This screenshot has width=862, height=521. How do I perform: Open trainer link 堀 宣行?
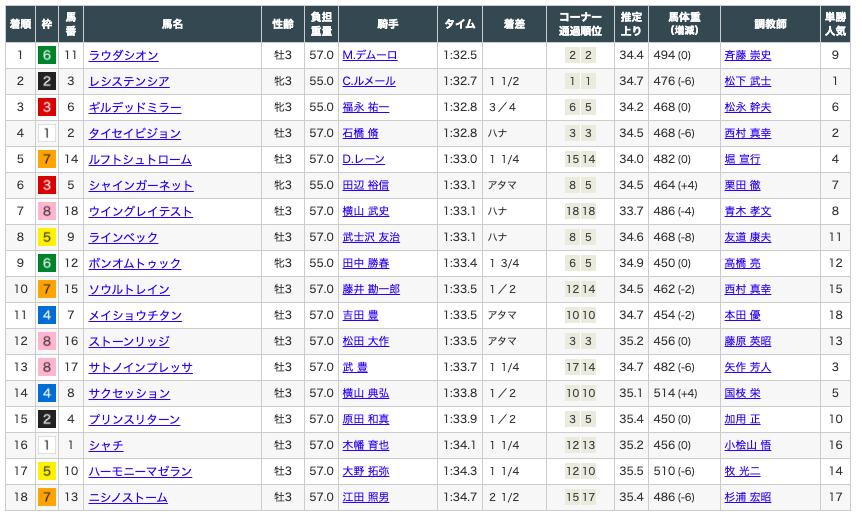(x=742, y=159)
